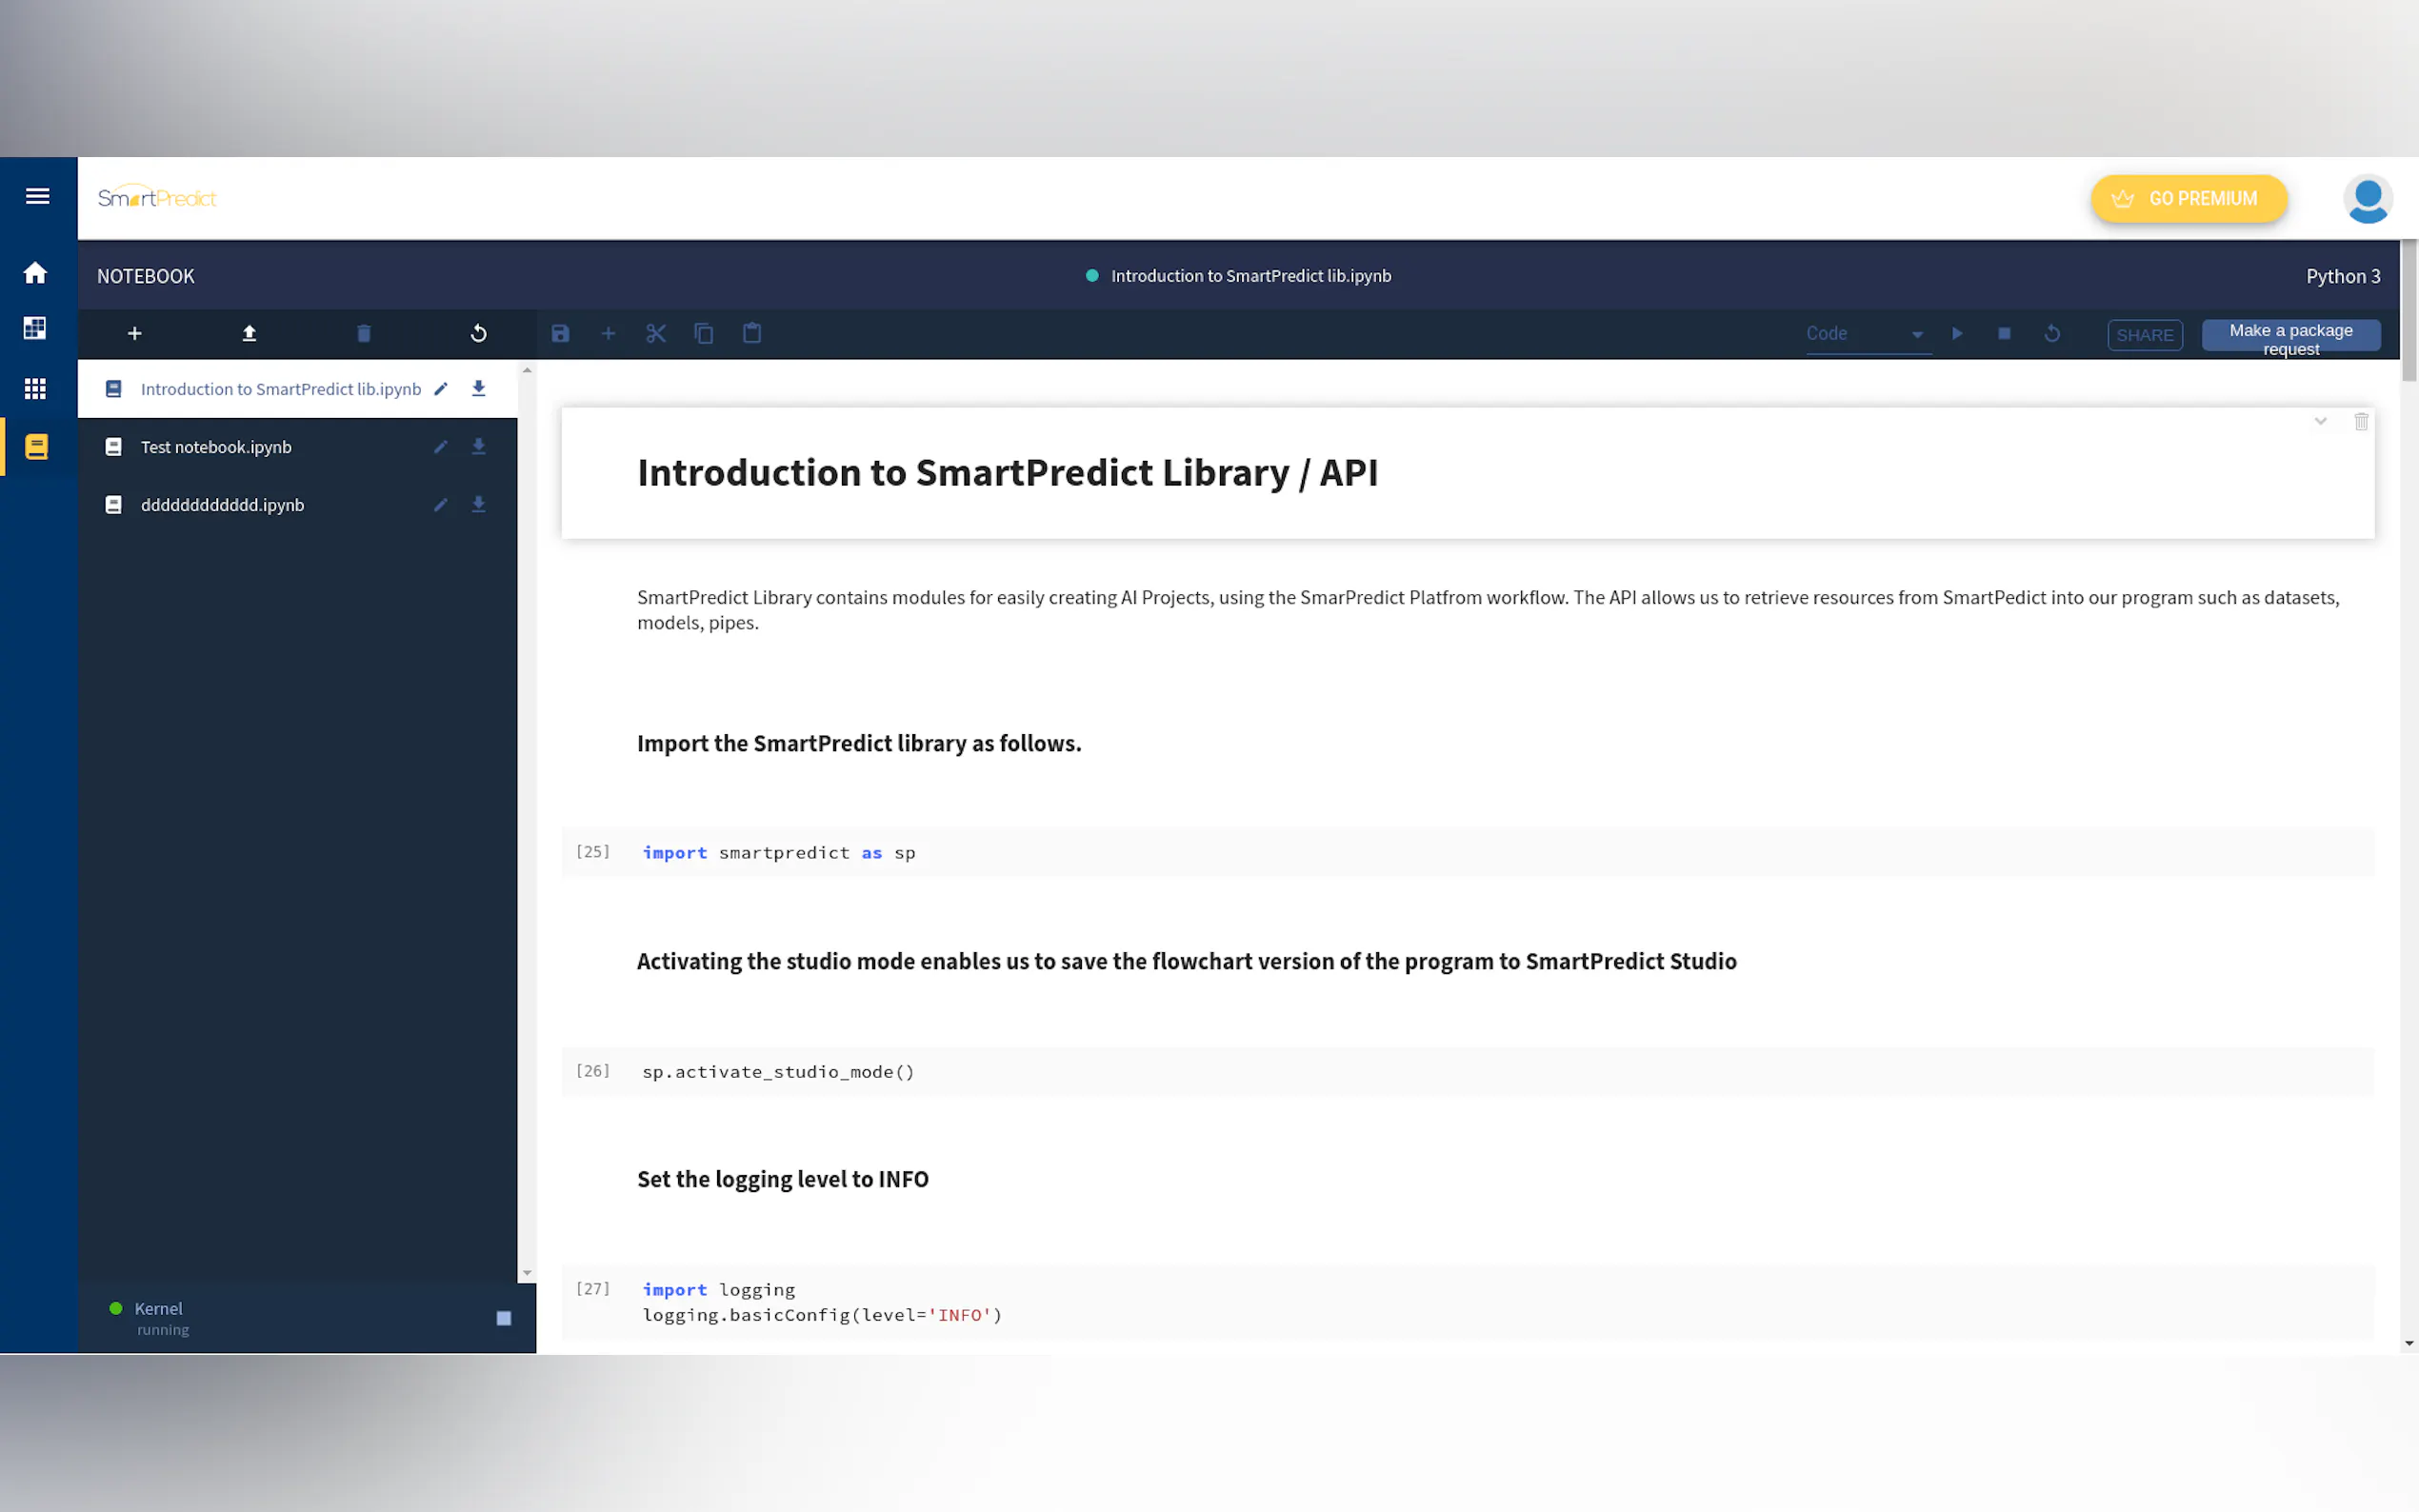Open the user profile avatar menu
The image size is (2419, 1512).
(2366, 199)
